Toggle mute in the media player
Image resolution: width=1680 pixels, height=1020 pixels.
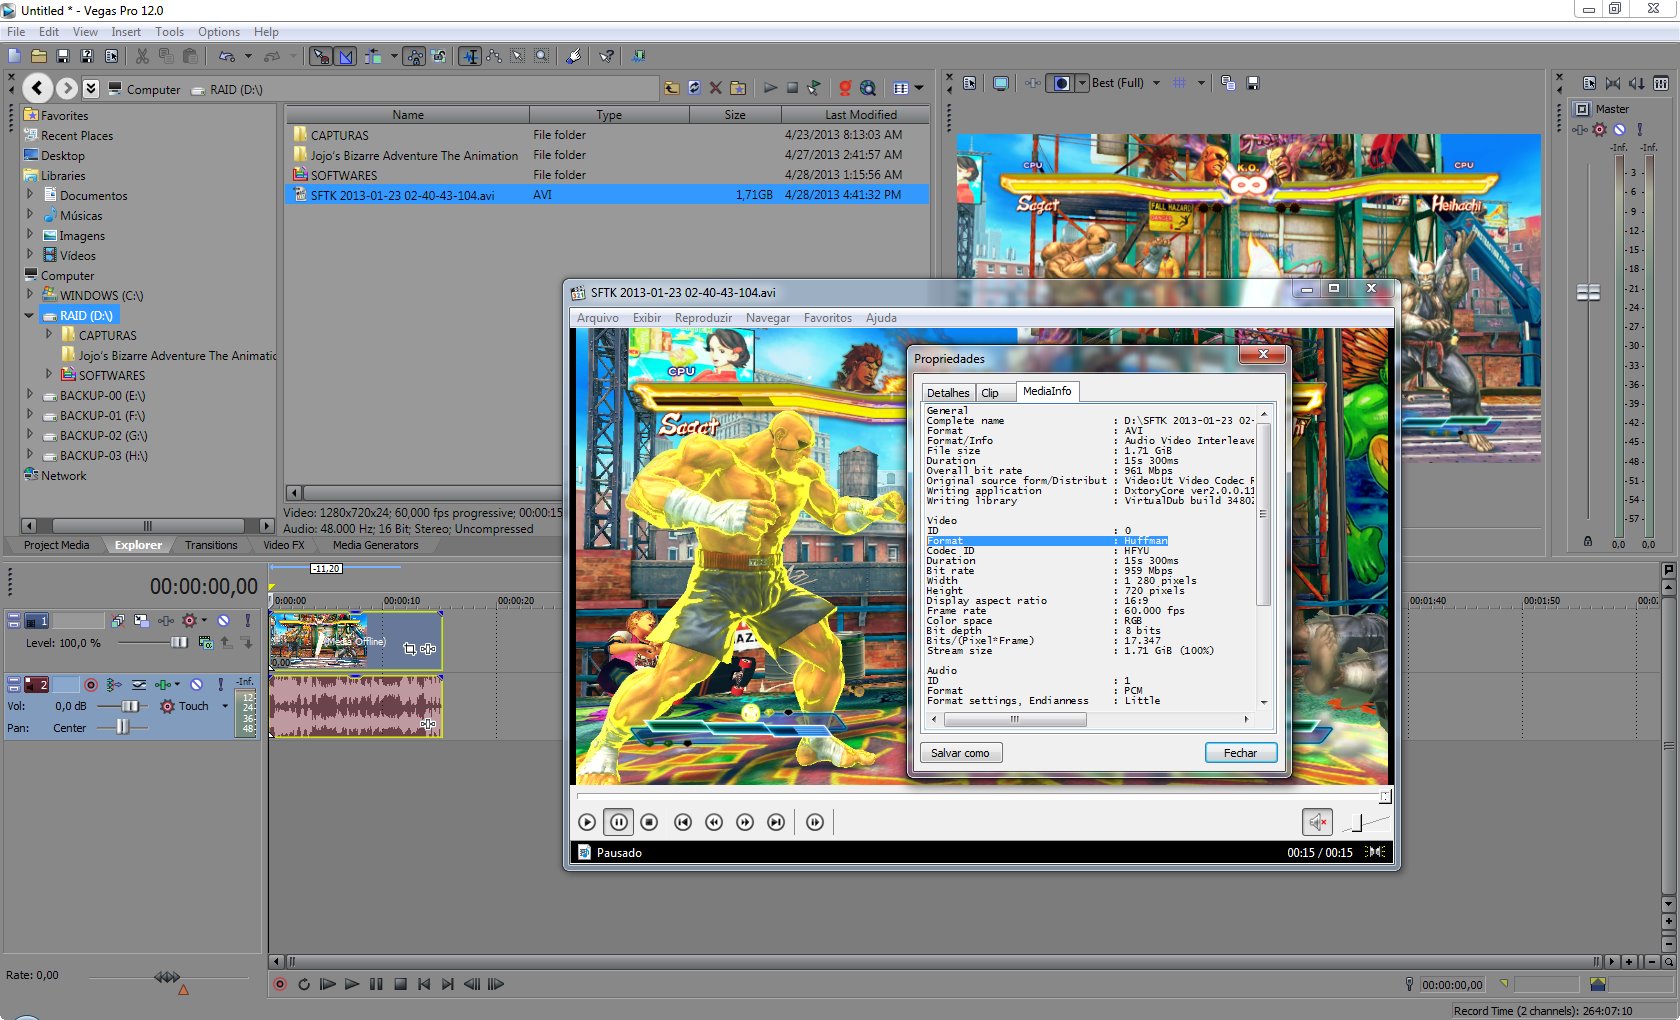click(1317, 822)
